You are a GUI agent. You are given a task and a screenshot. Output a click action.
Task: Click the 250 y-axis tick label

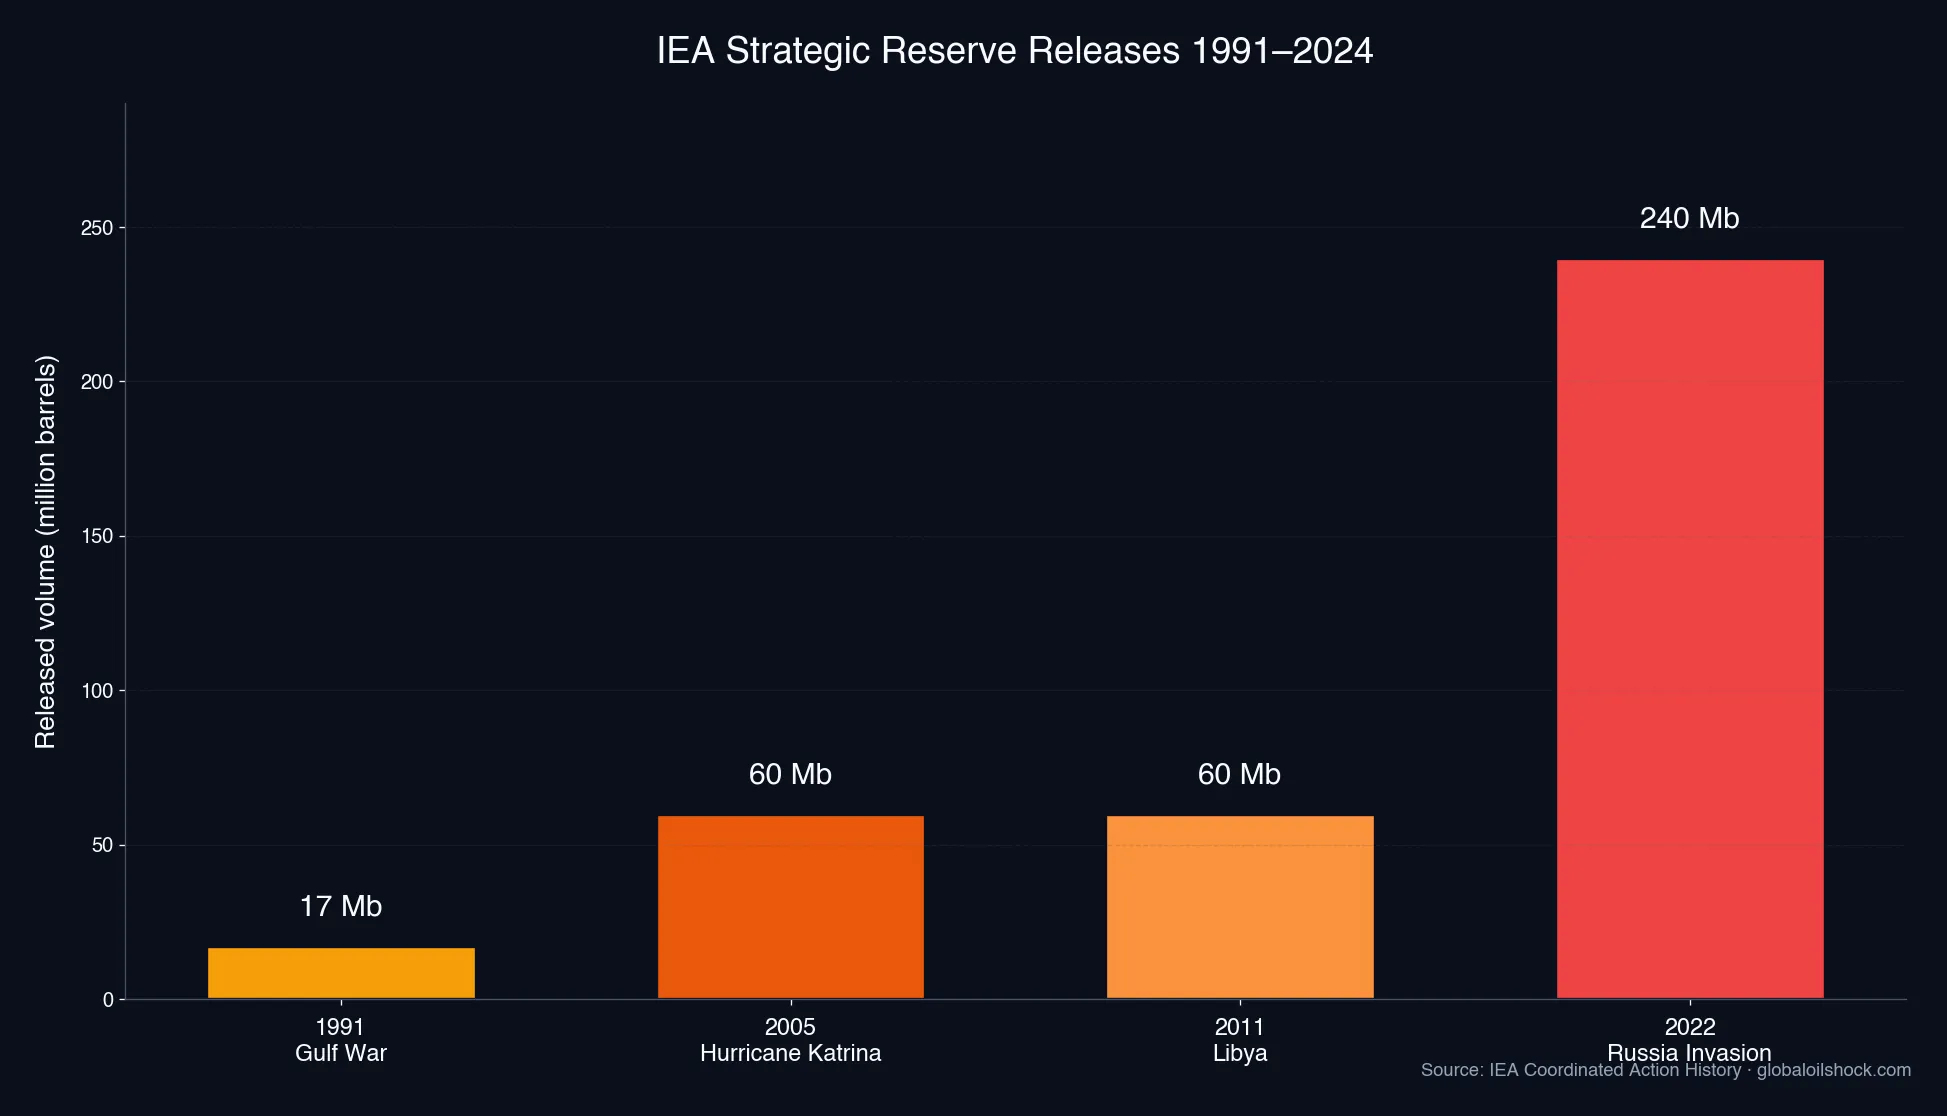point(97,228)
